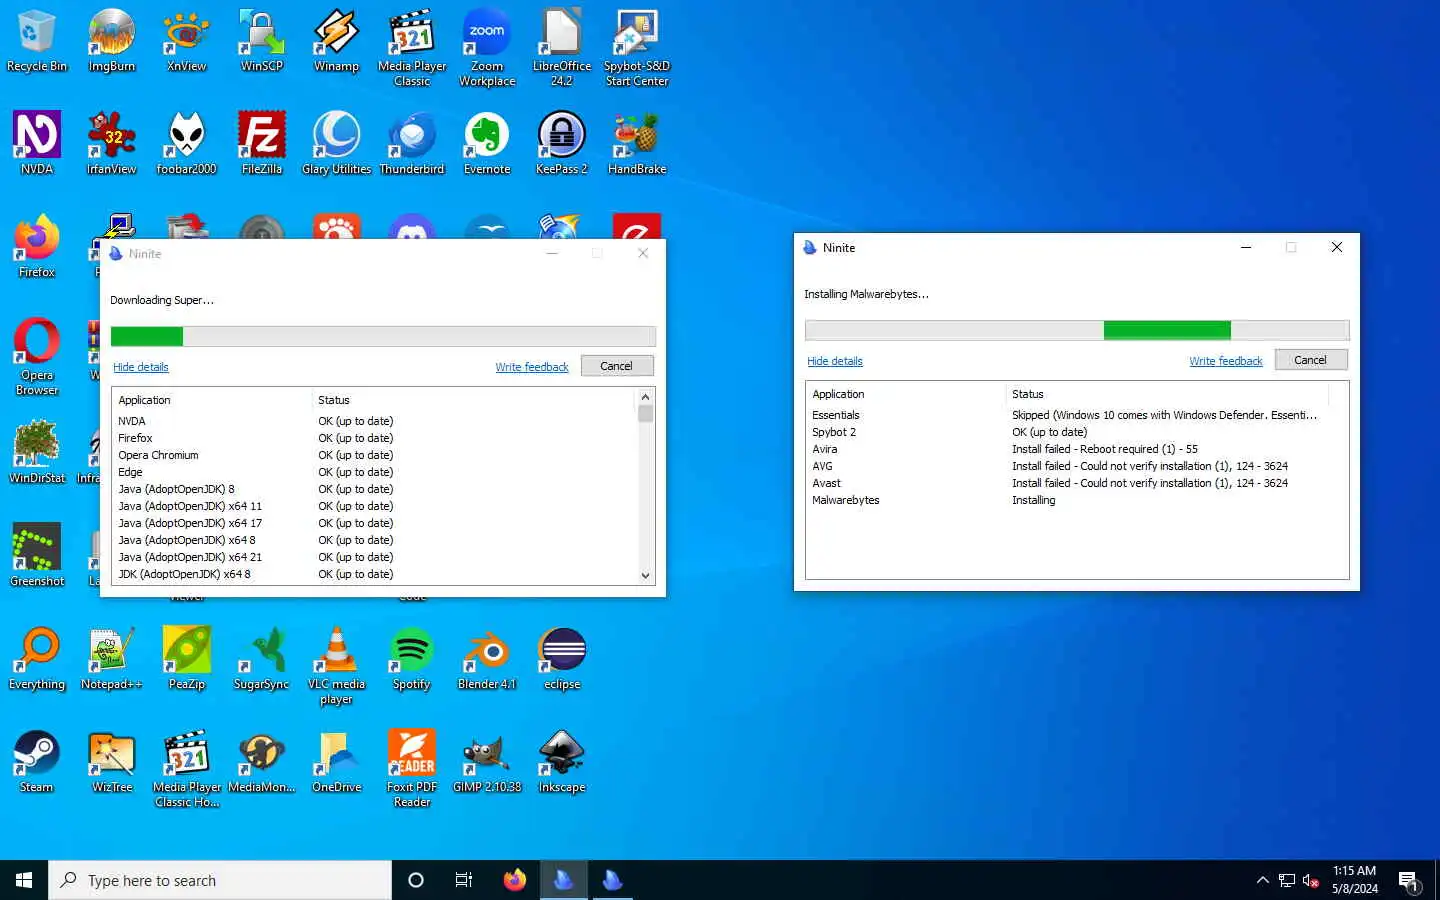Image resolution: width=1440 pixels, height=900 pixels.
Task: Select the Evernote desktop icon
Action: 487,143
